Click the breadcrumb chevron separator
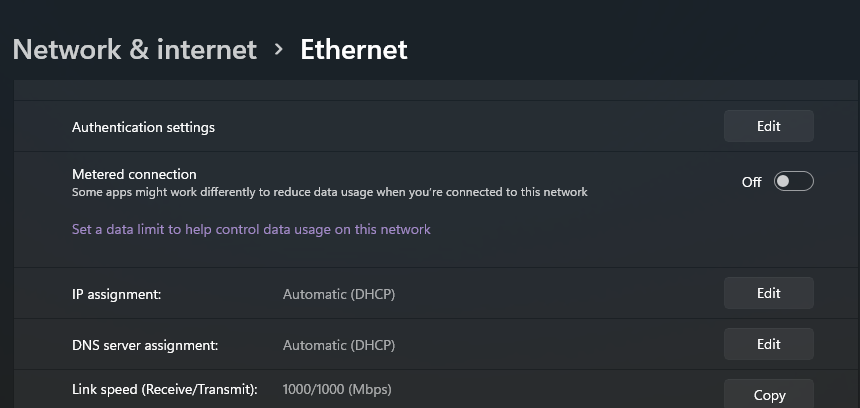 point(279,49)
